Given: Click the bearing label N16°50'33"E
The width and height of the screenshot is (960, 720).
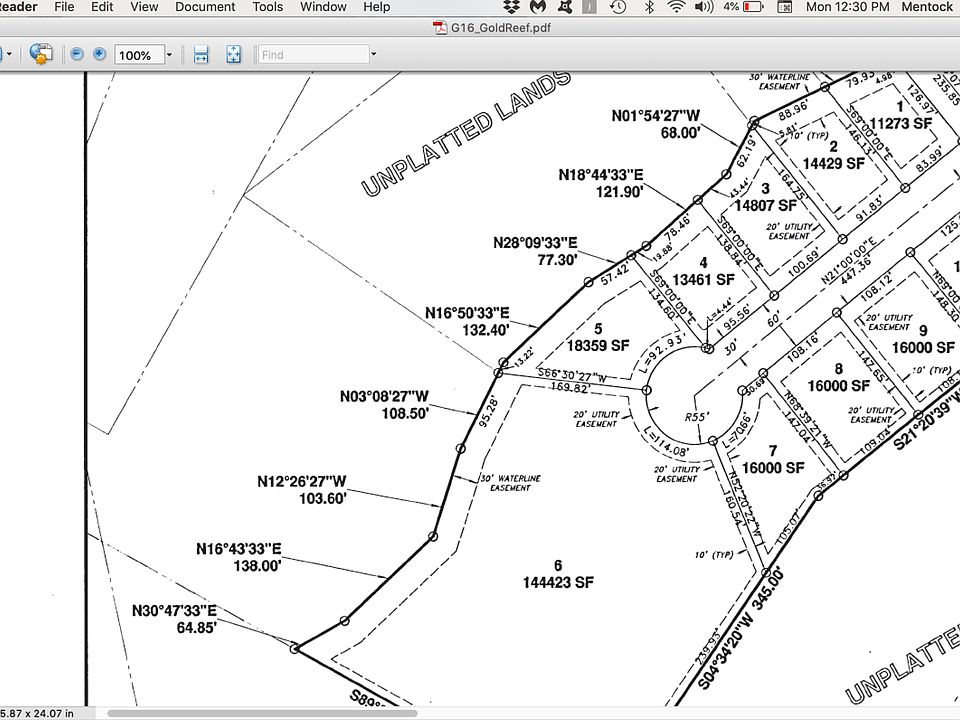Looking at the screenshot, I should 467,313.
